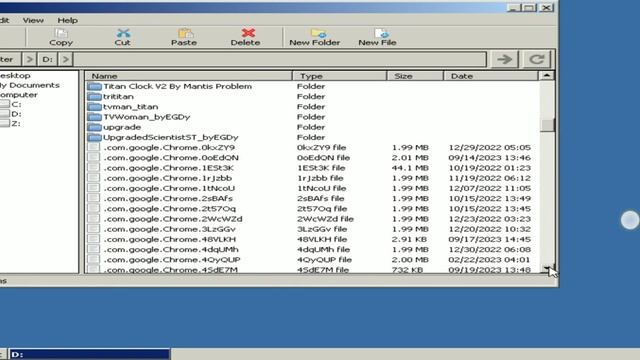The width and height of the screenshot is (640, 360).
Task: Select file .com.google.Chrome.3LzGGv
Action: pos(169,229)
